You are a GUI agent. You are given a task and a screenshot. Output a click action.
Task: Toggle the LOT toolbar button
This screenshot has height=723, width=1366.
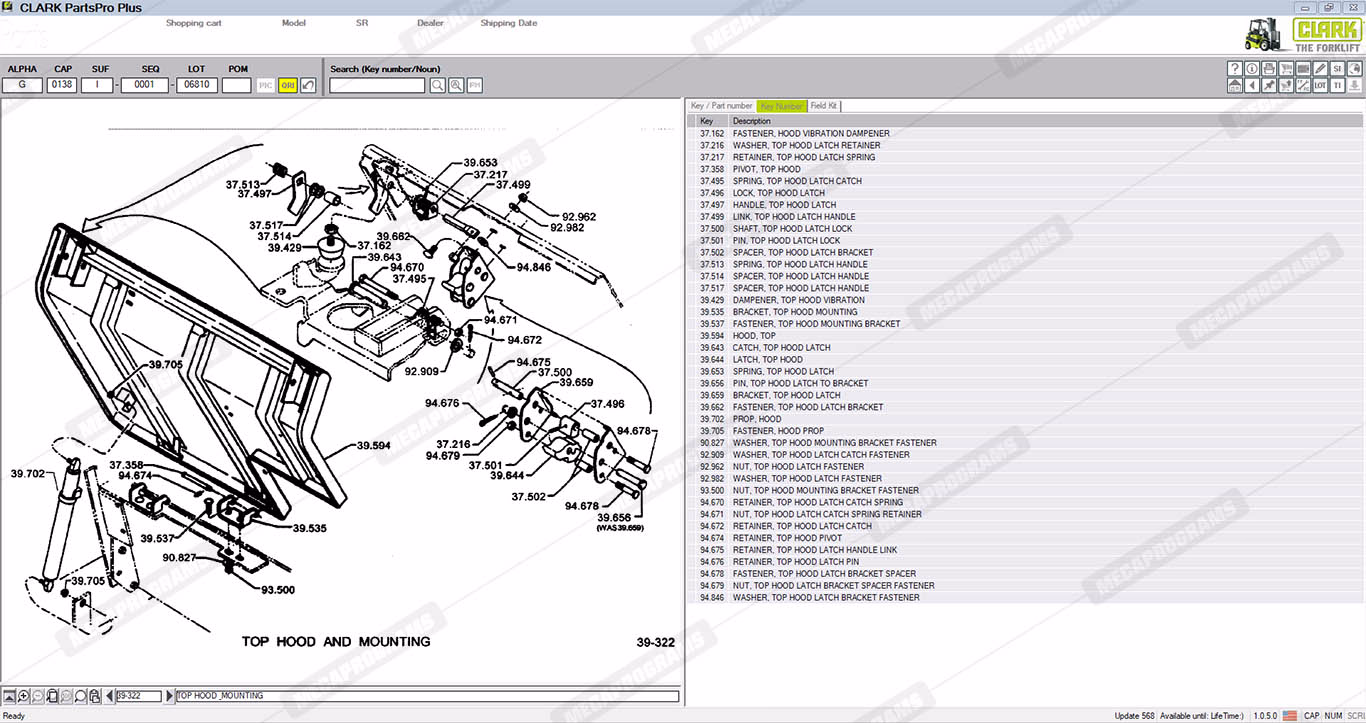pos(1320,86)
